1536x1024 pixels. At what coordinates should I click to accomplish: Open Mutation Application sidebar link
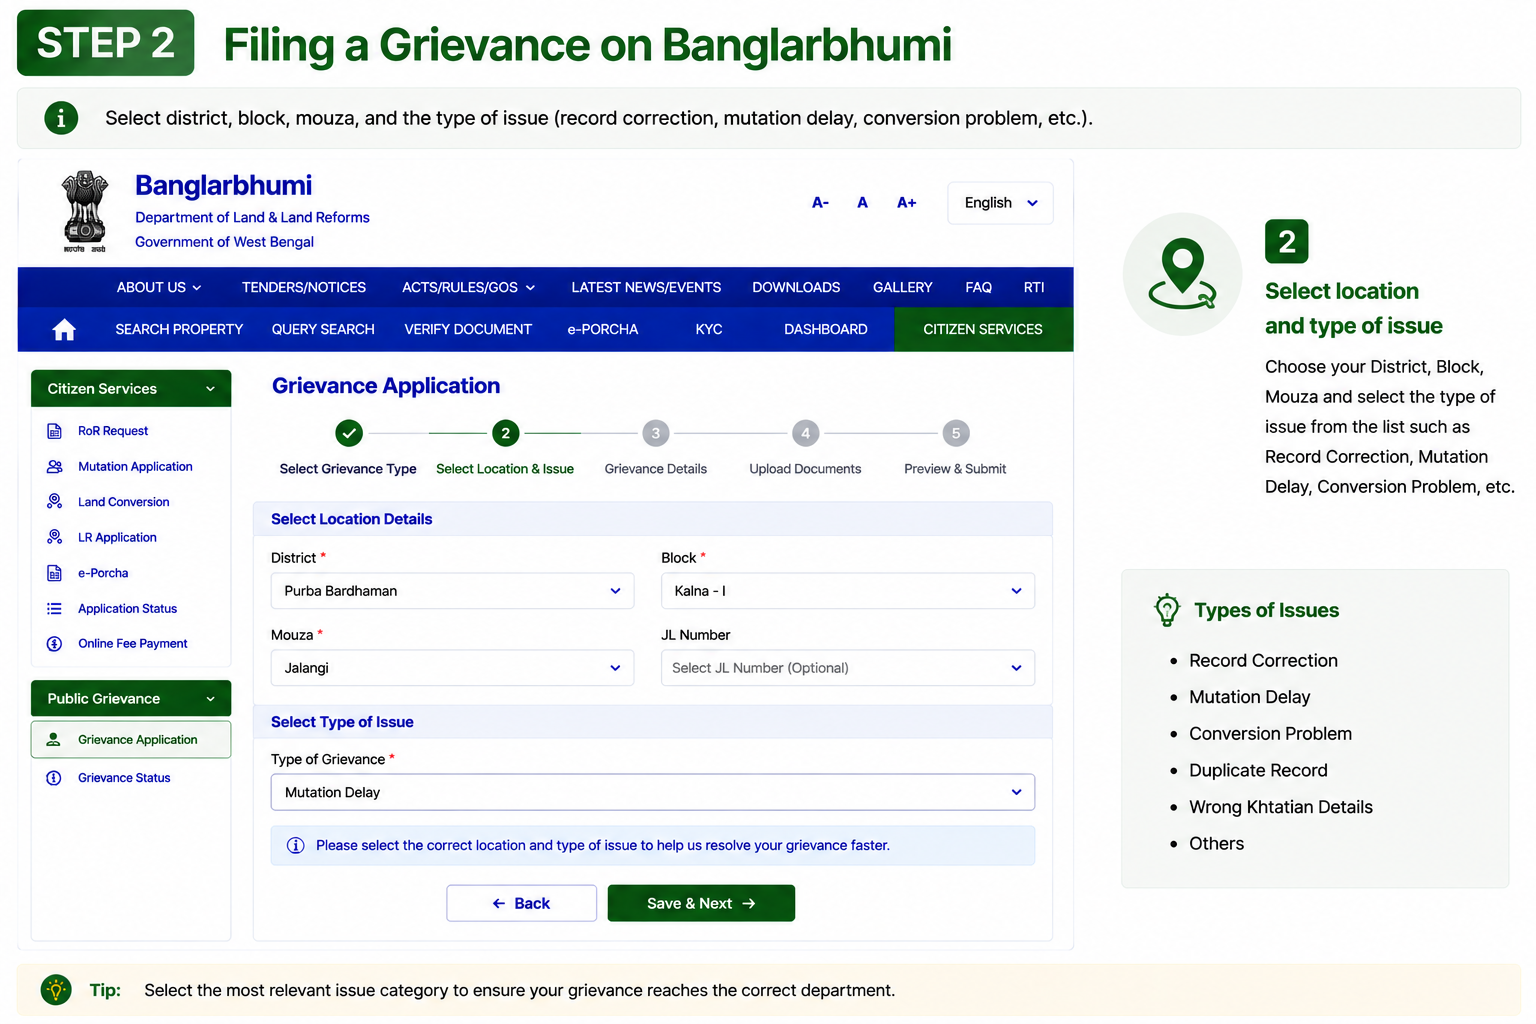pos(135,467)
